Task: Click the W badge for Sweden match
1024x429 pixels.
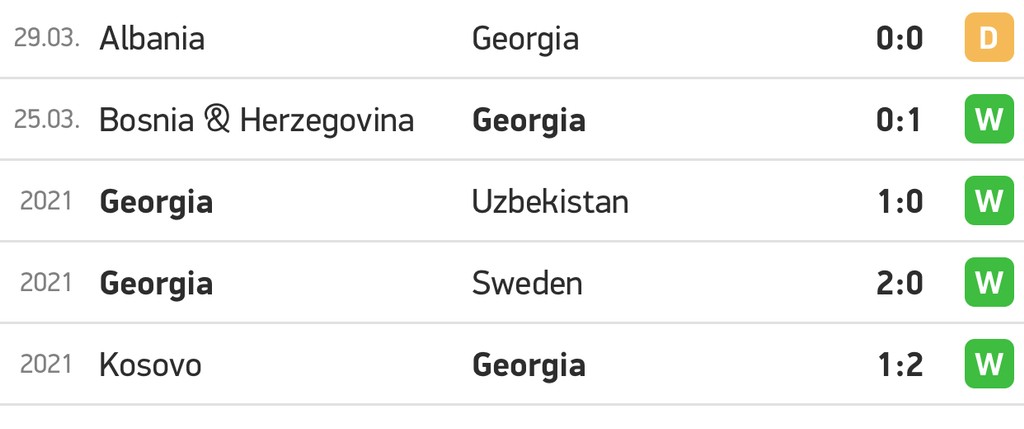Action: [989, 283]
